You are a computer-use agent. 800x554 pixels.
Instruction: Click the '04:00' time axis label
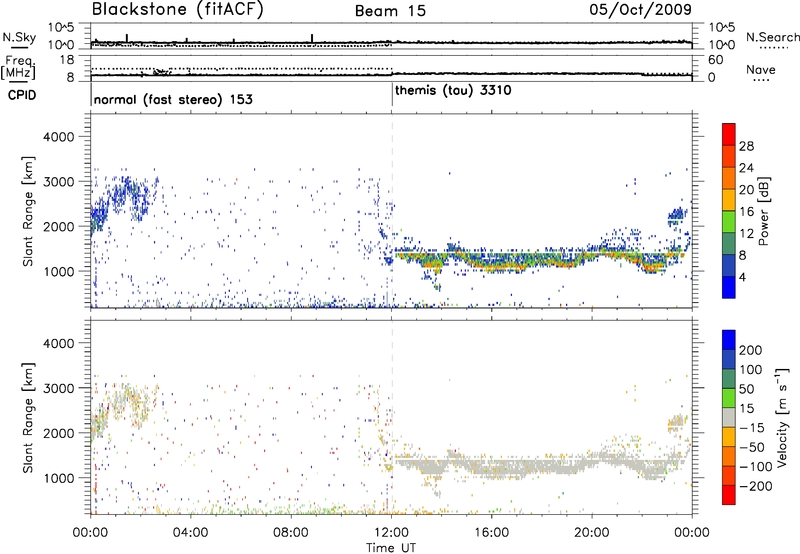pos(190,533)
